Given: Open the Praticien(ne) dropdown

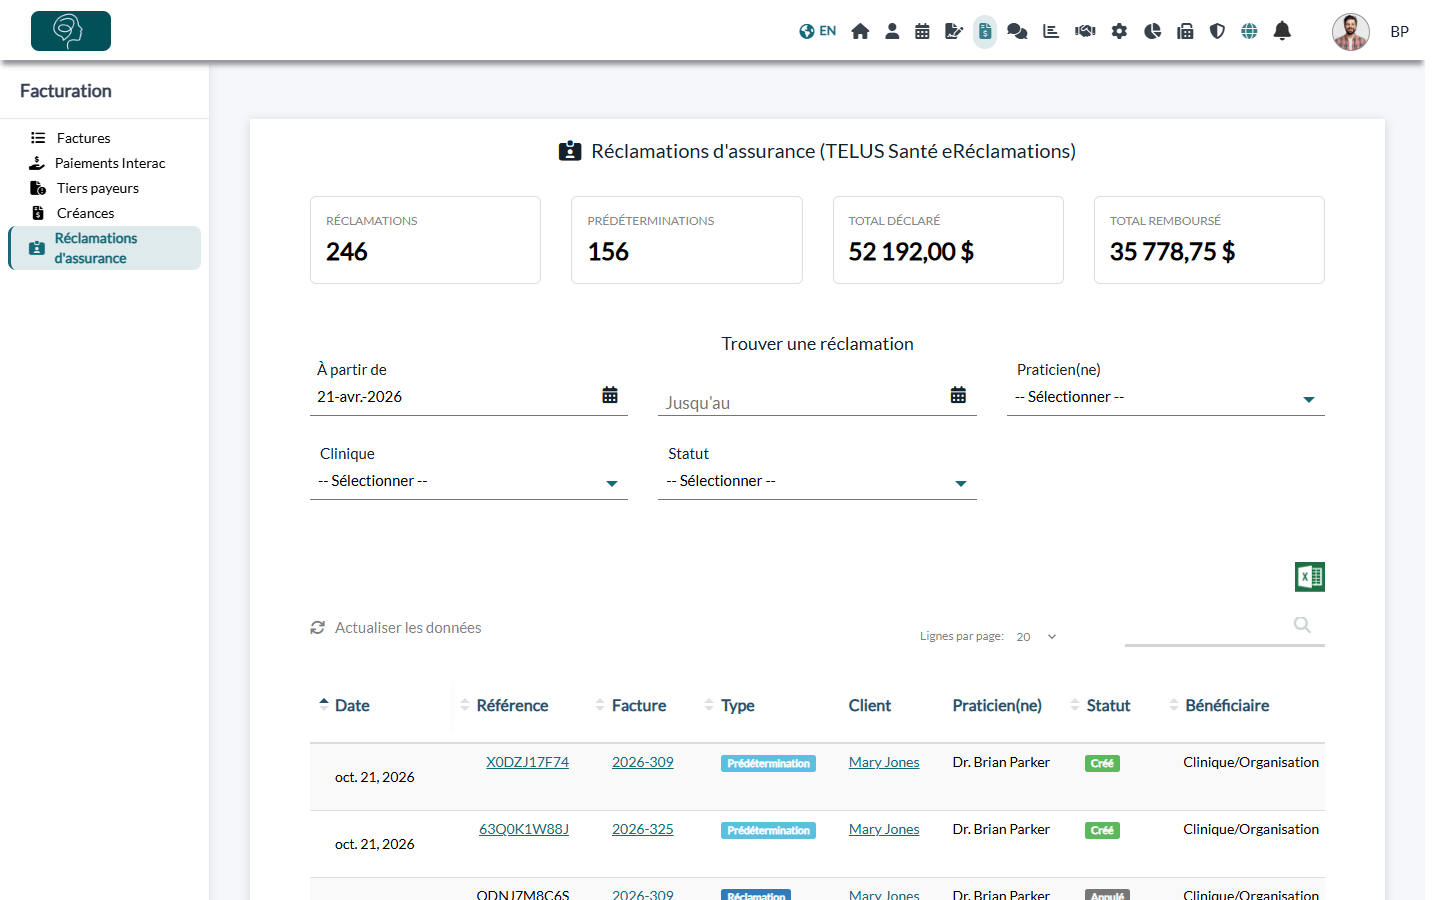Looking at the screenshot, I should pyautogui.click(x=1165, y=397).
